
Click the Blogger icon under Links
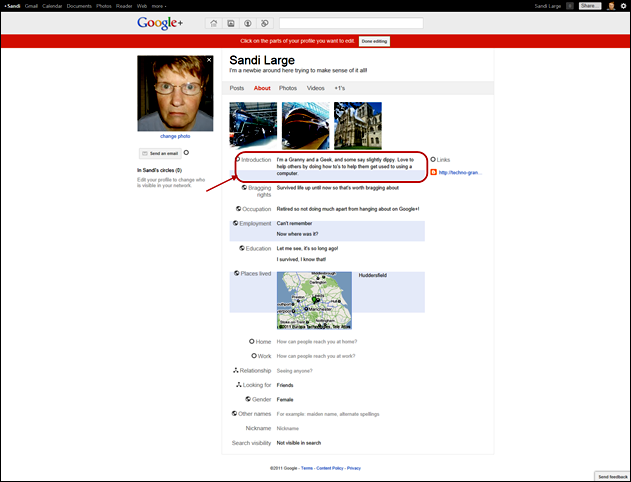click(x=433, y=172)
